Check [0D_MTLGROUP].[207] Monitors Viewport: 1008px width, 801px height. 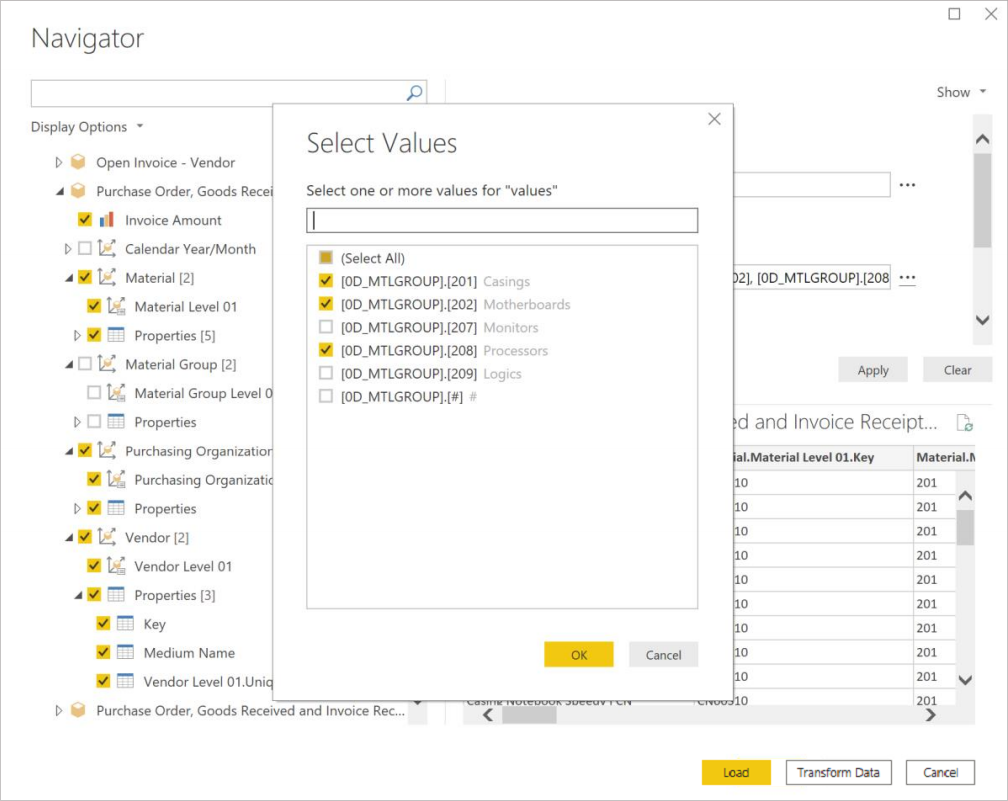326,327
